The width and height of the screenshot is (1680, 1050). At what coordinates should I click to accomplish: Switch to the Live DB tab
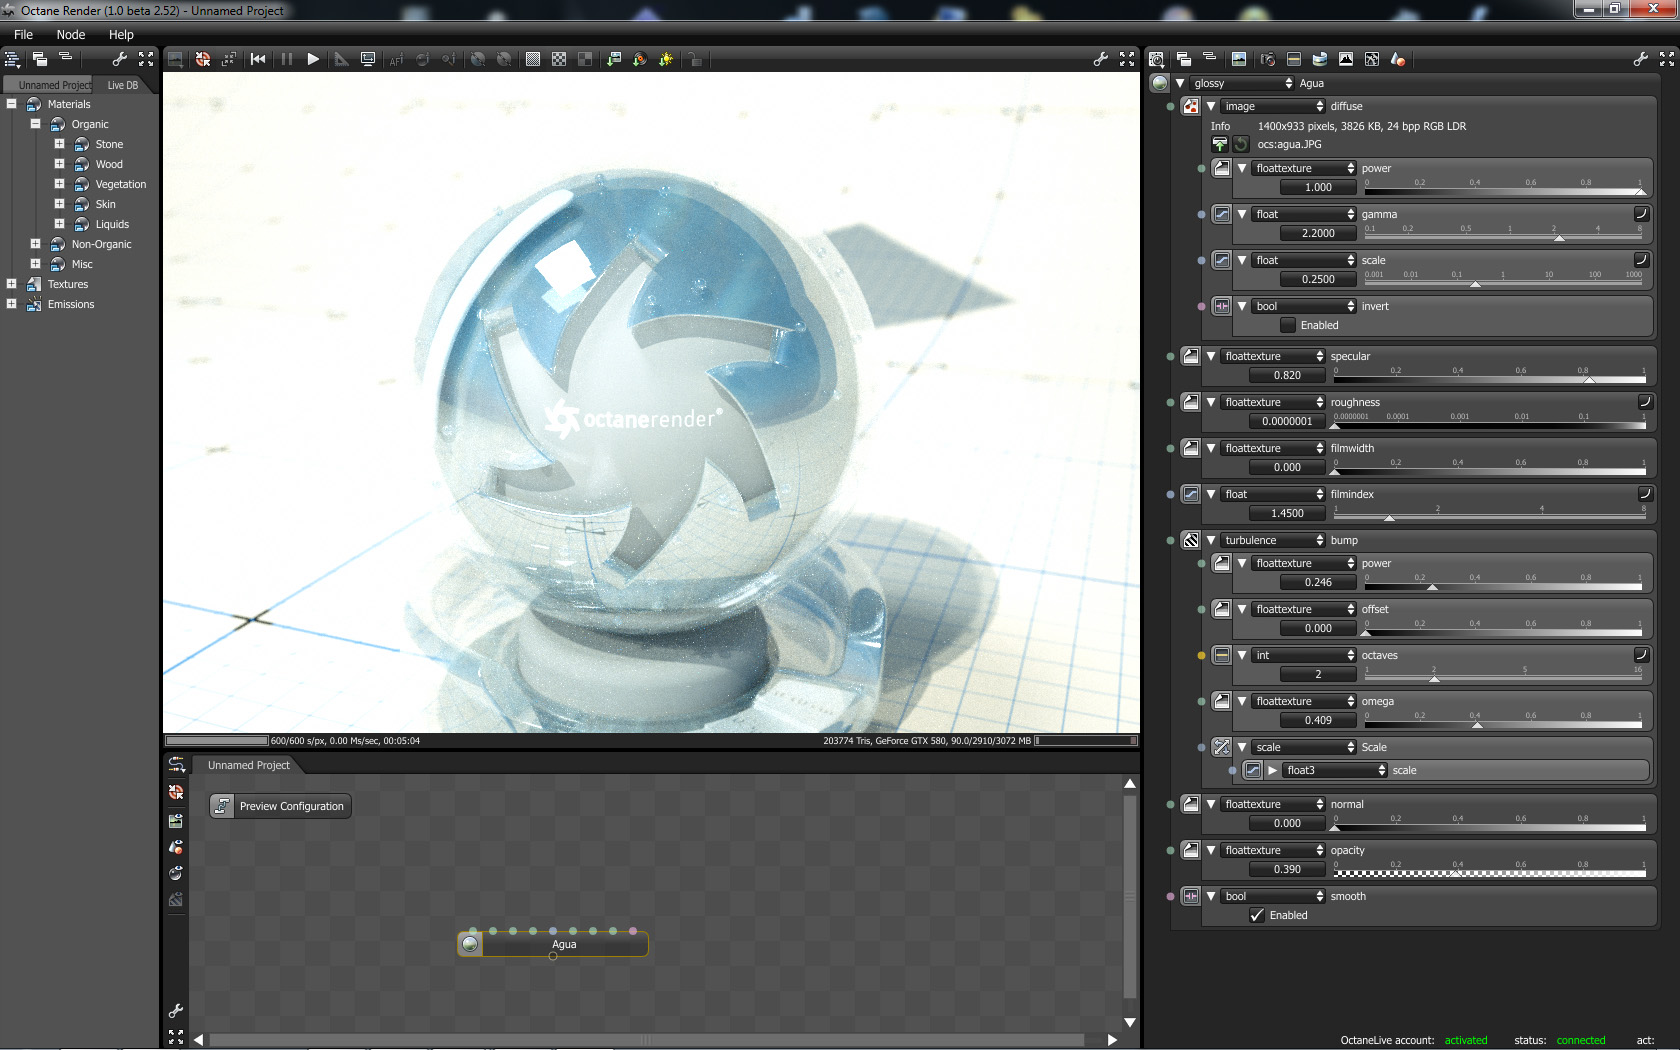point(123,85)
